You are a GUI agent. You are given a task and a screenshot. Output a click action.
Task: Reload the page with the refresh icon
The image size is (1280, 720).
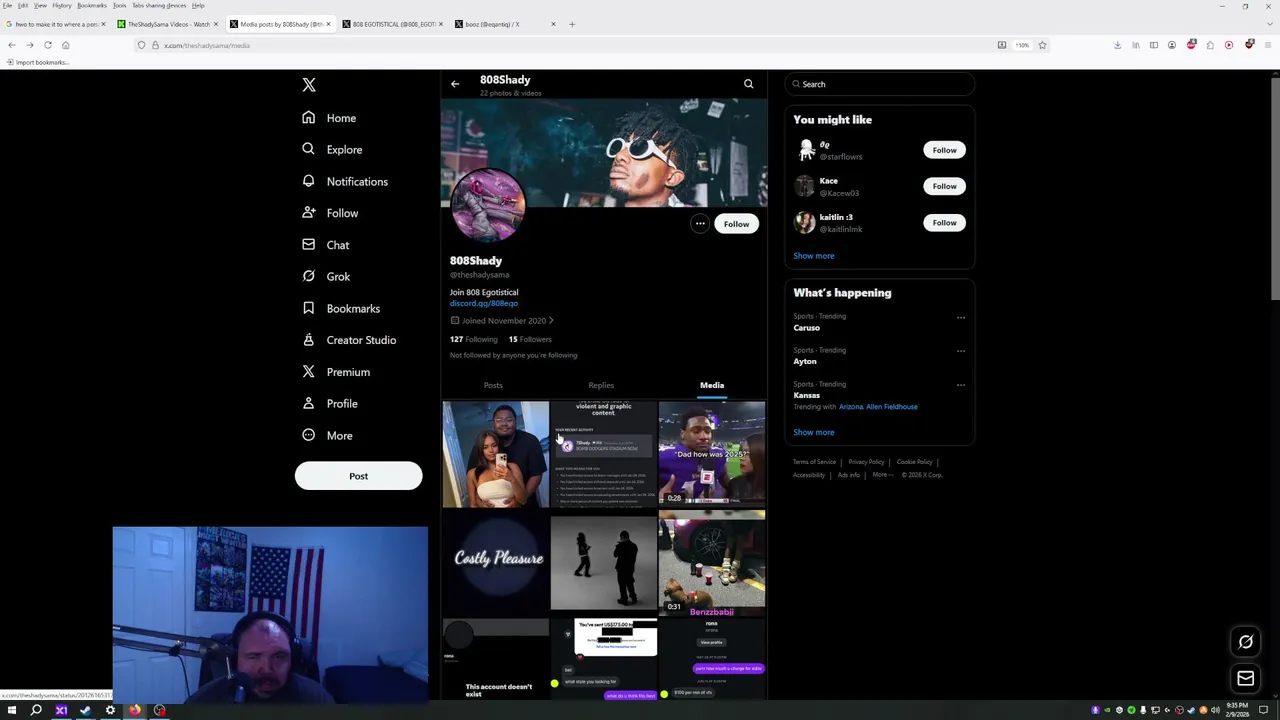pos(47,45)
